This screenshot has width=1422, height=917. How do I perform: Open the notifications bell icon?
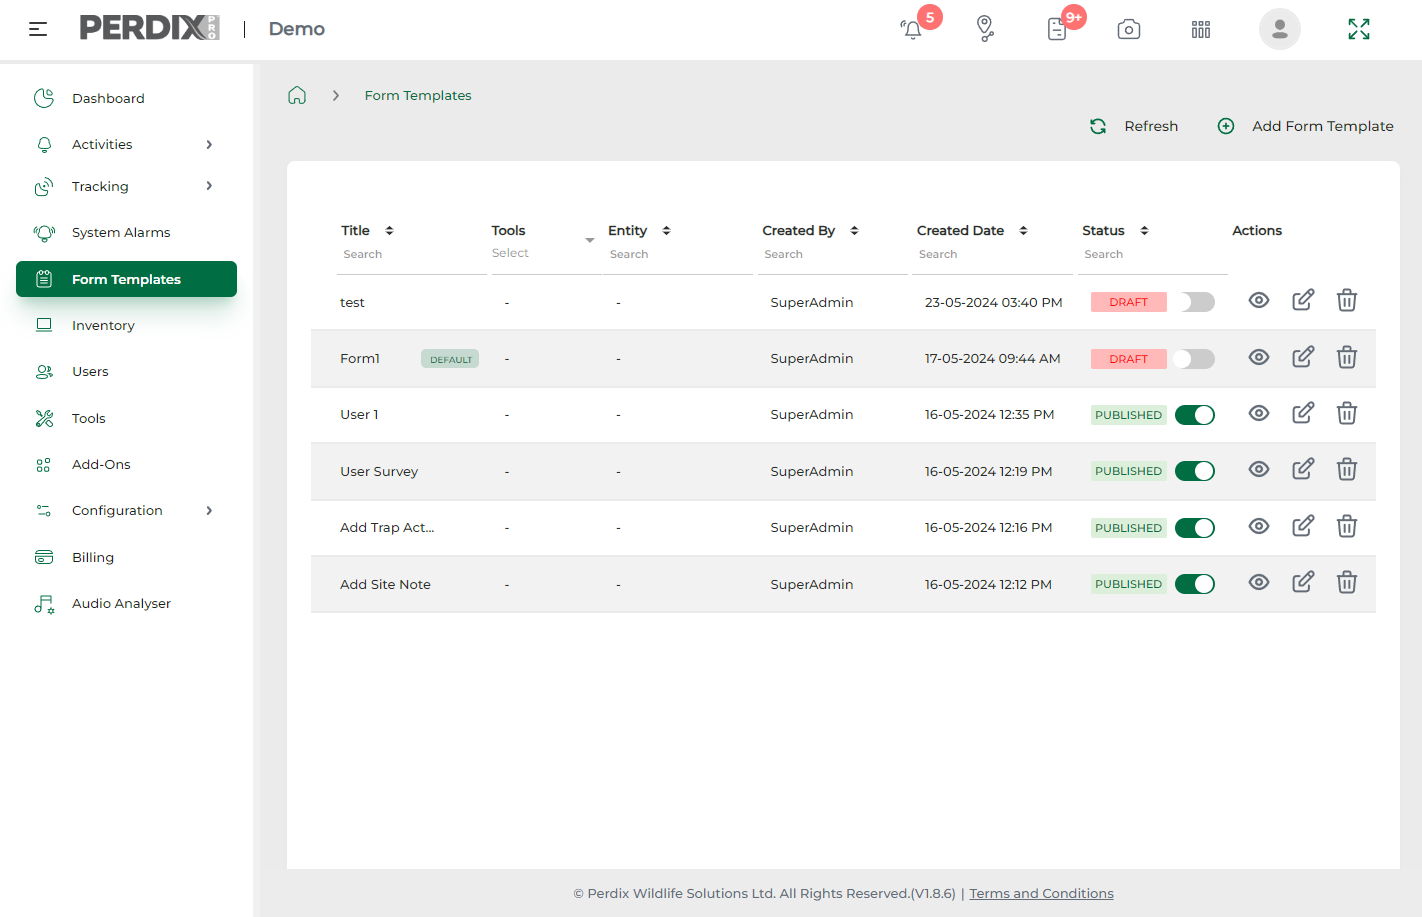pyautogui.click(x=911, y=29)
